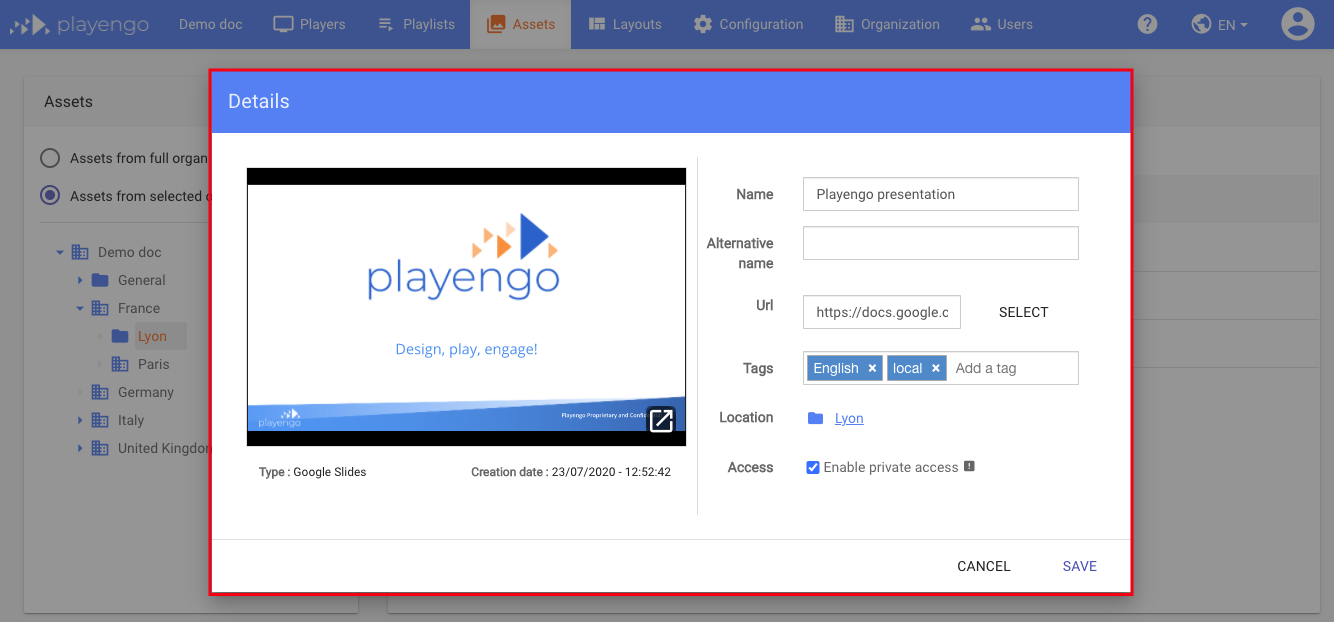Select Assets from full organization radio
This screenshot has height=622, width=1334.
click(x=50, y=158)
